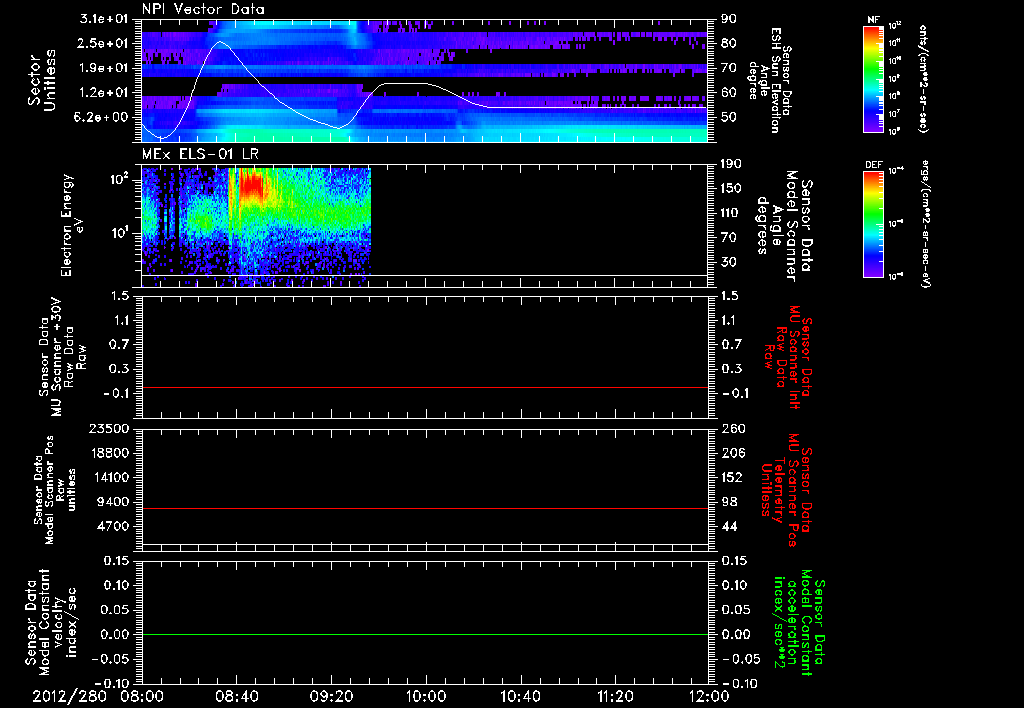Click the NF color scale bar
This screenshot has height=708, width=1024.
pyautogui.click(x=874, y=79)
